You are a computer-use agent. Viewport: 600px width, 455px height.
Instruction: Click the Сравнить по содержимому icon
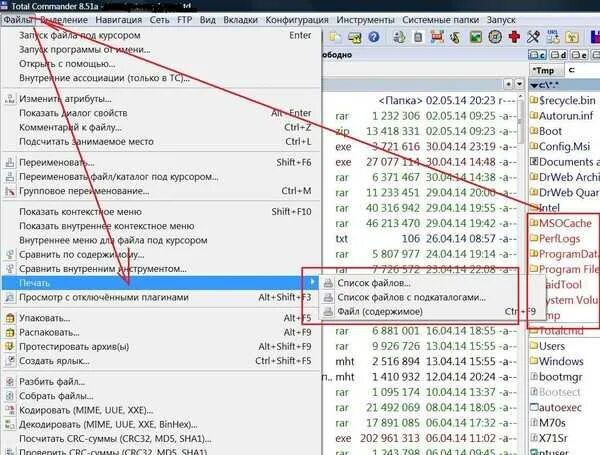(x=10, y=254)
